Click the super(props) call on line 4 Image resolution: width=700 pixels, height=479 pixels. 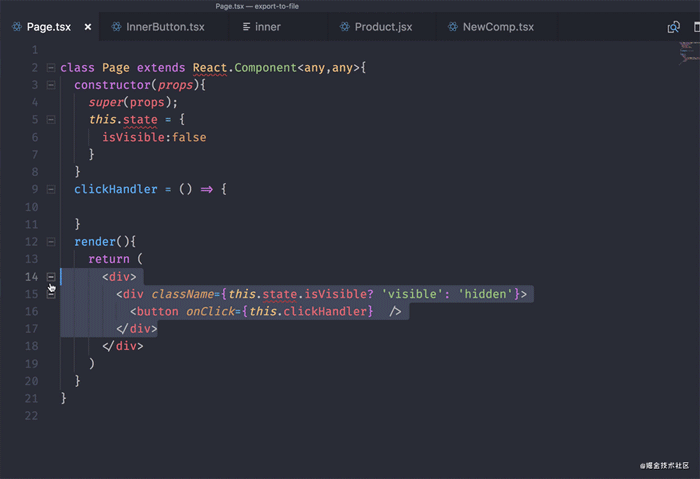pyautogui.click(x=132, y=102)
